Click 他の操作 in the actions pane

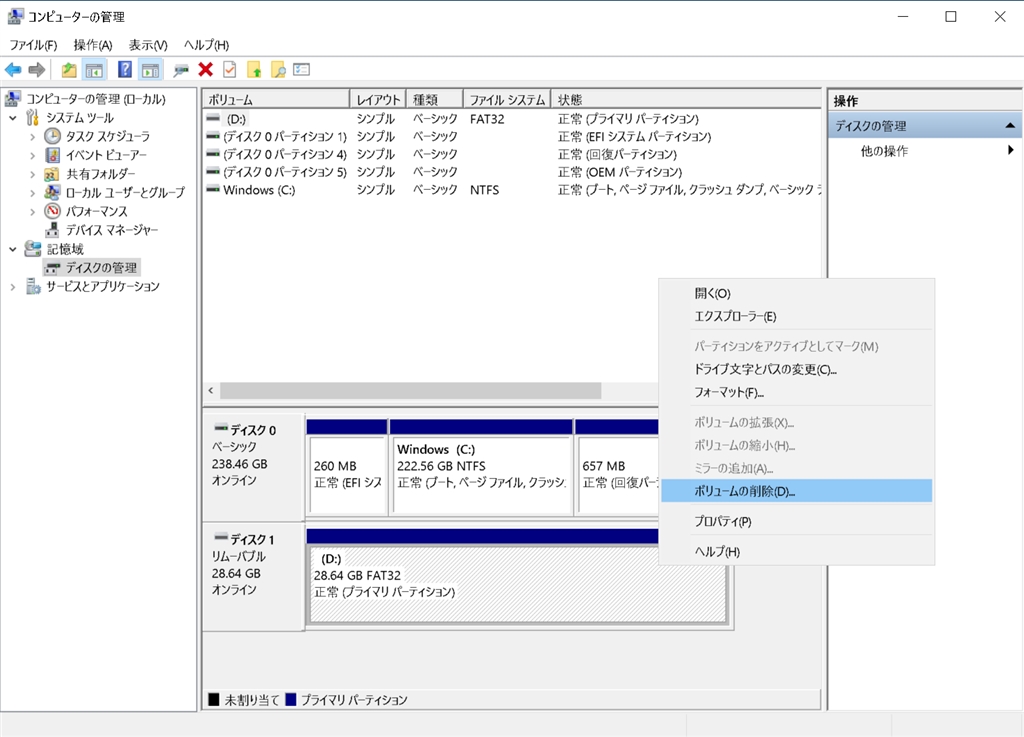click(884, 151)
